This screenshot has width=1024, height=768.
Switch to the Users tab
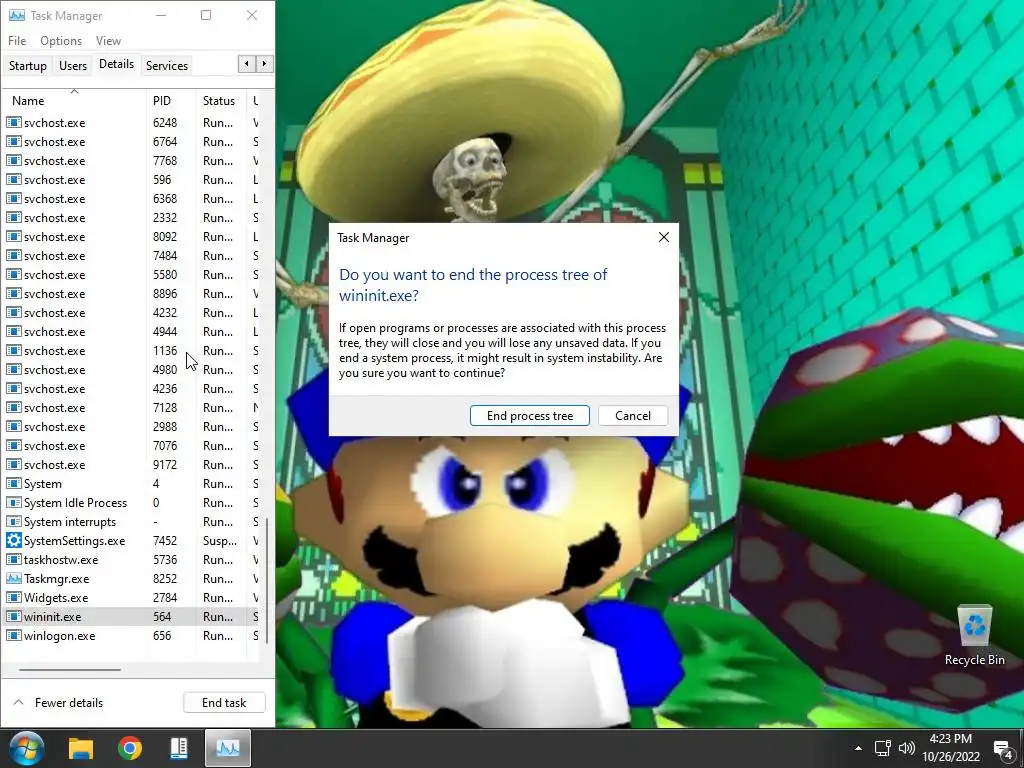coord(72,66)
